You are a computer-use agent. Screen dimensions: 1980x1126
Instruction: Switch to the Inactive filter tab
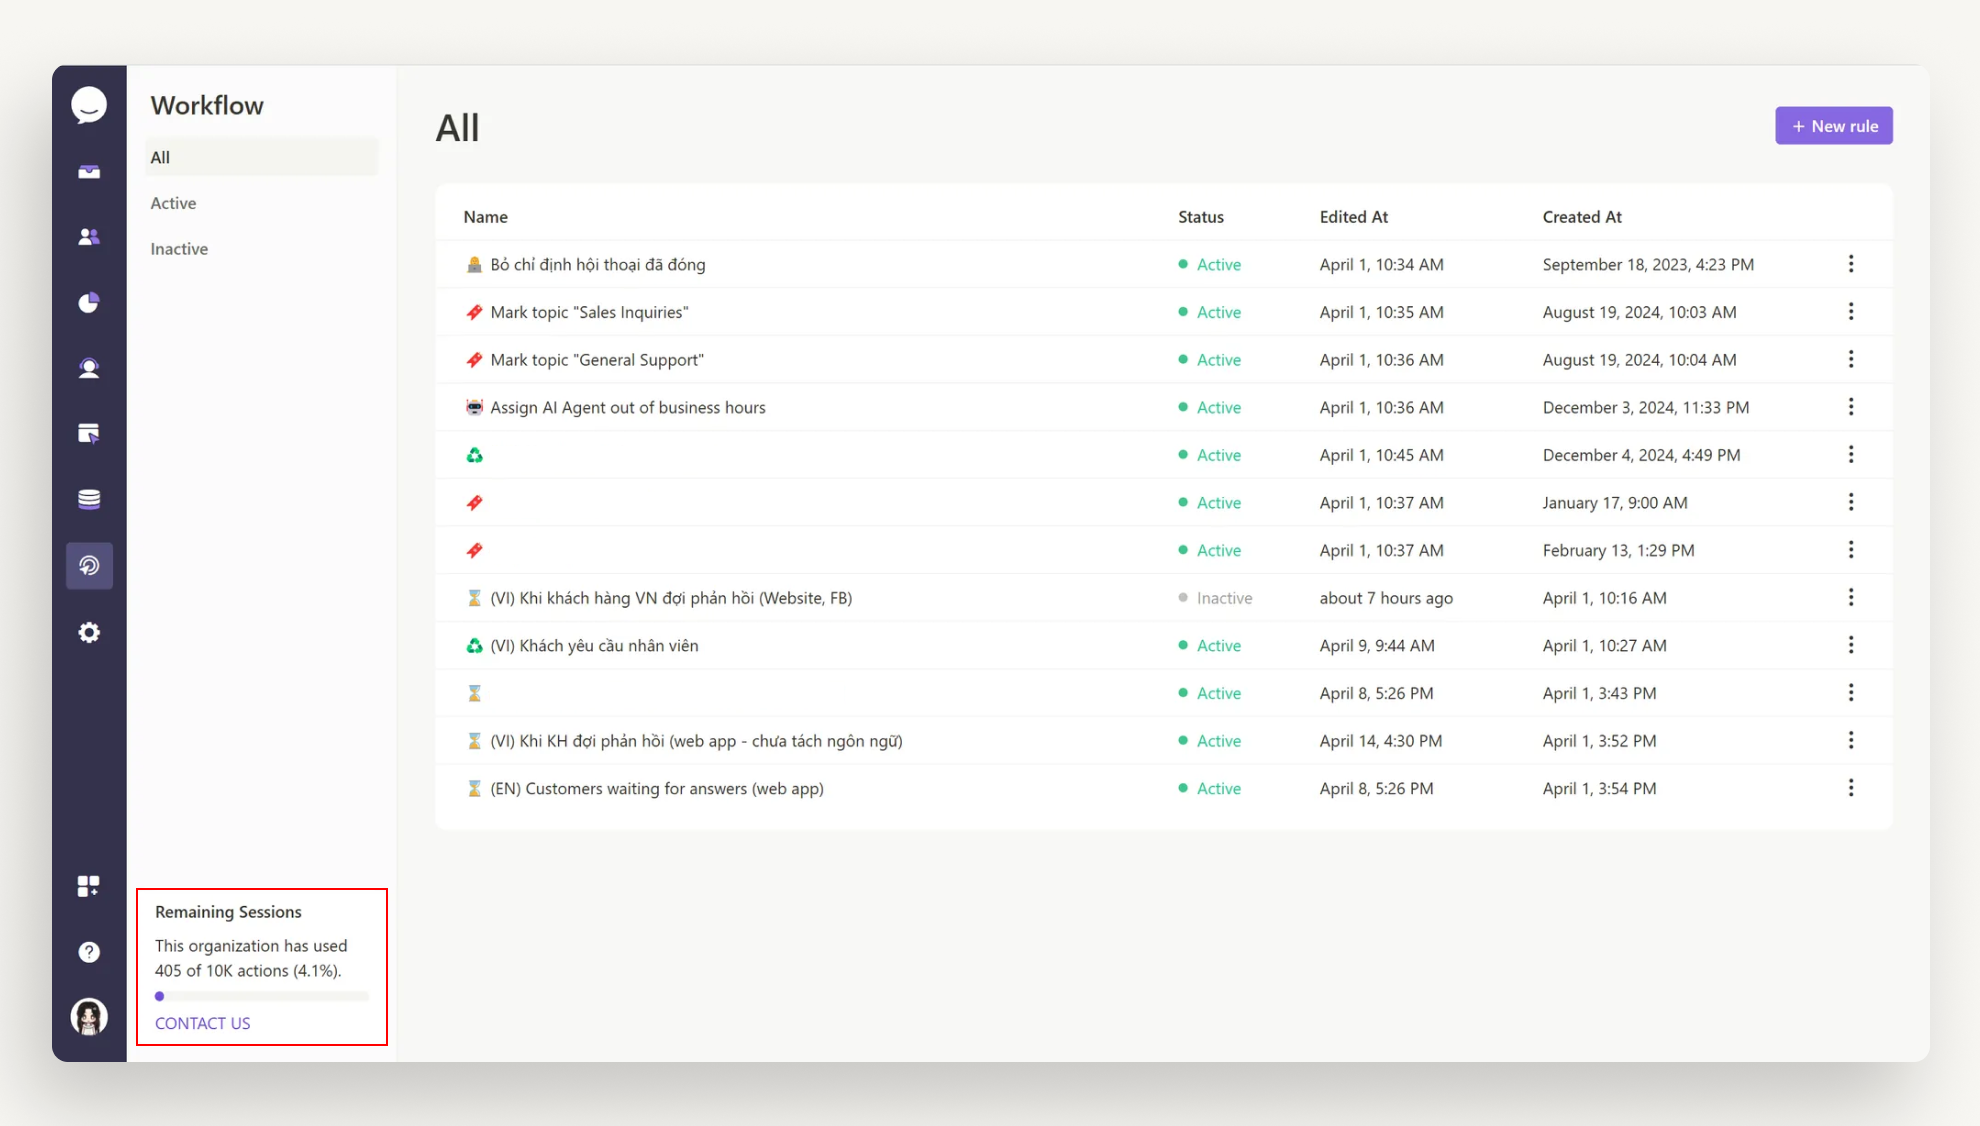click(x=179, y=248)
